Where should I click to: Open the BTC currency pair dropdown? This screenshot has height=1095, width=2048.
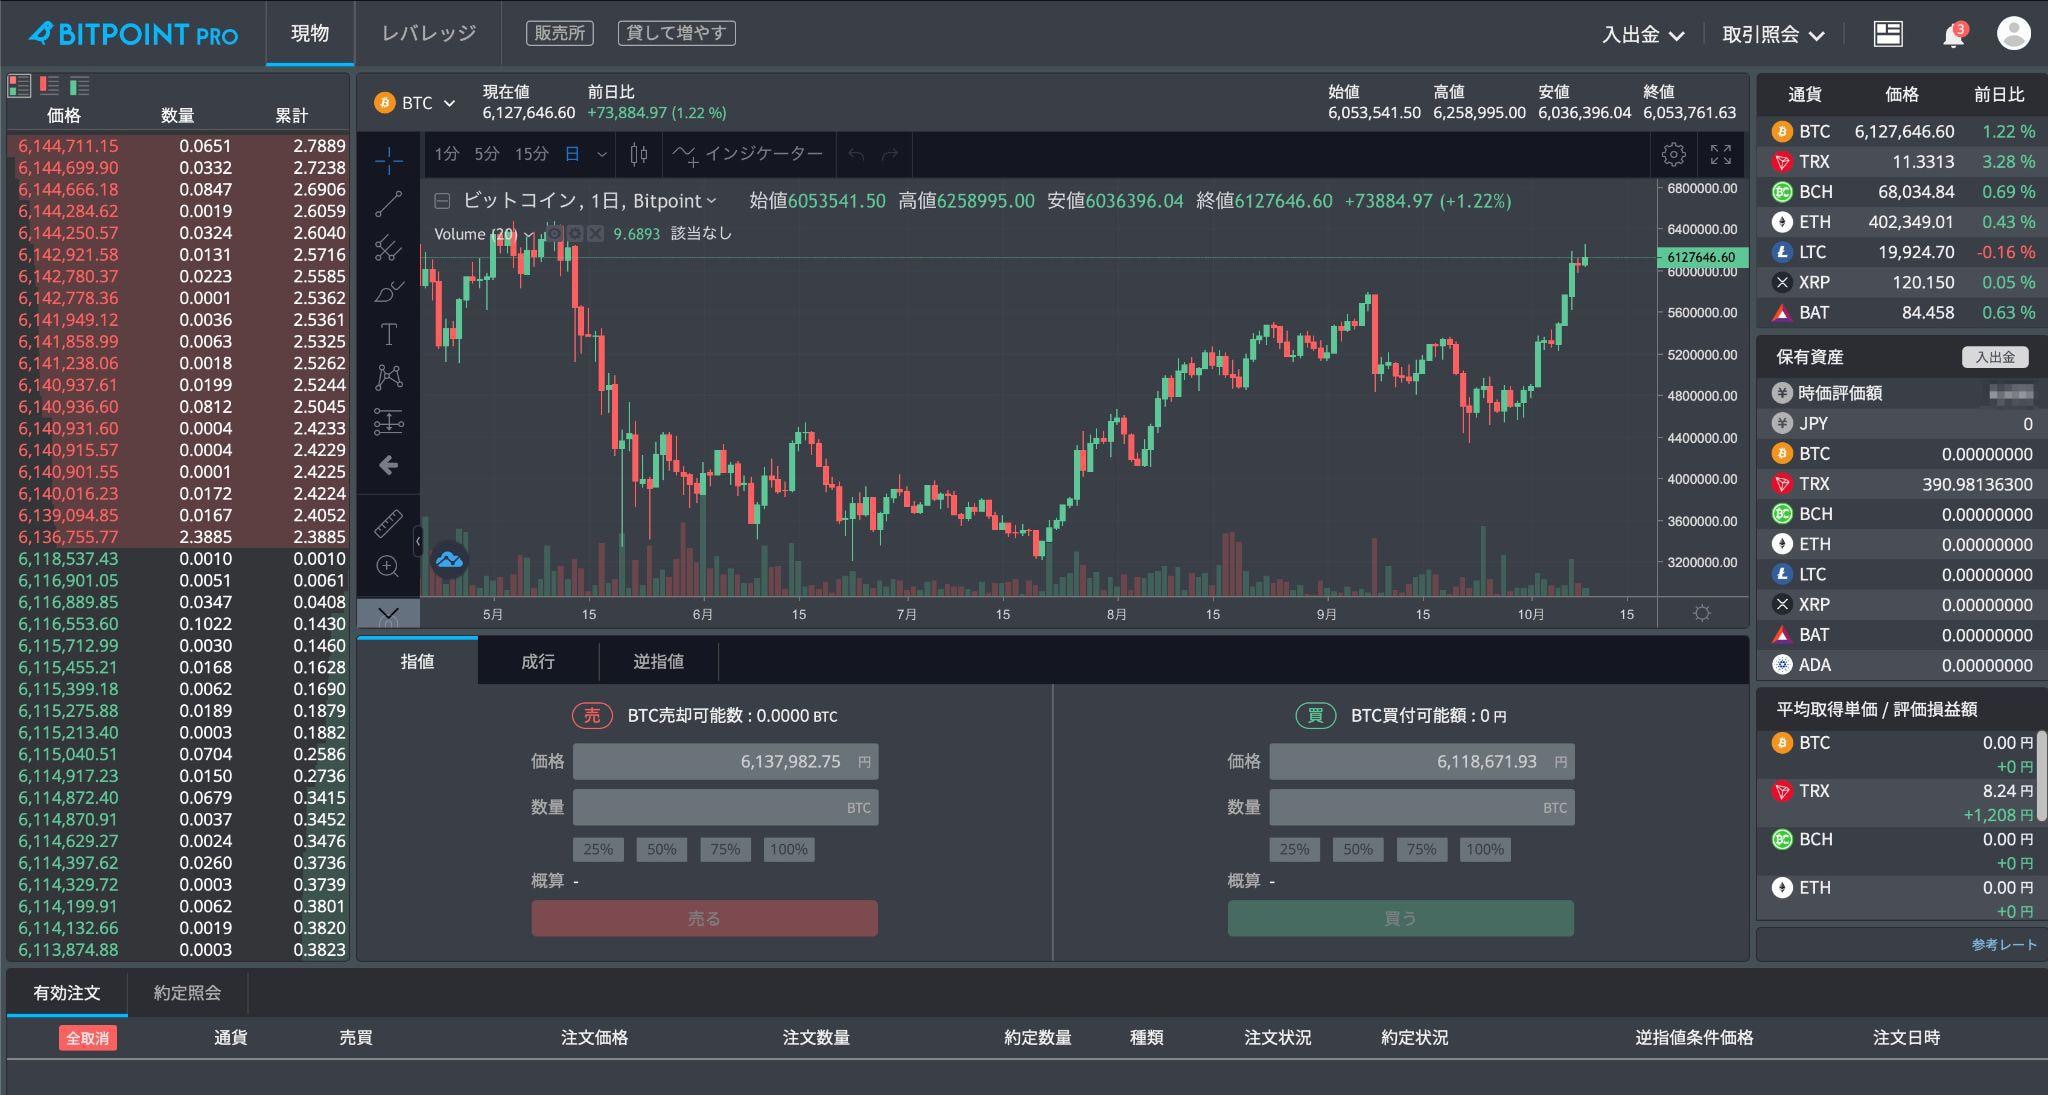[414, 102]
